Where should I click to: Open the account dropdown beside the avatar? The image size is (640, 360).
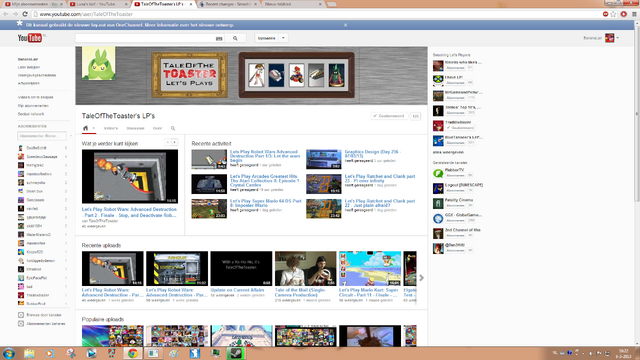(618, 38)
